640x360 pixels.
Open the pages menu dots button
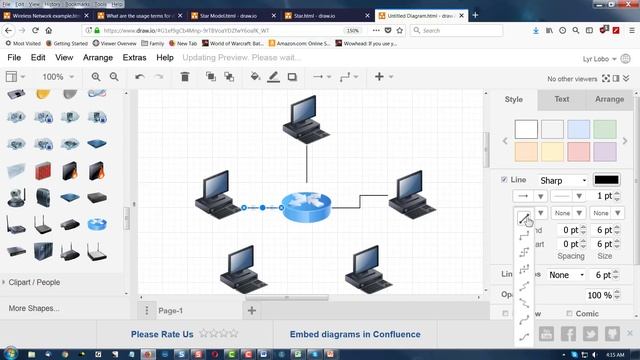point(147,311)
